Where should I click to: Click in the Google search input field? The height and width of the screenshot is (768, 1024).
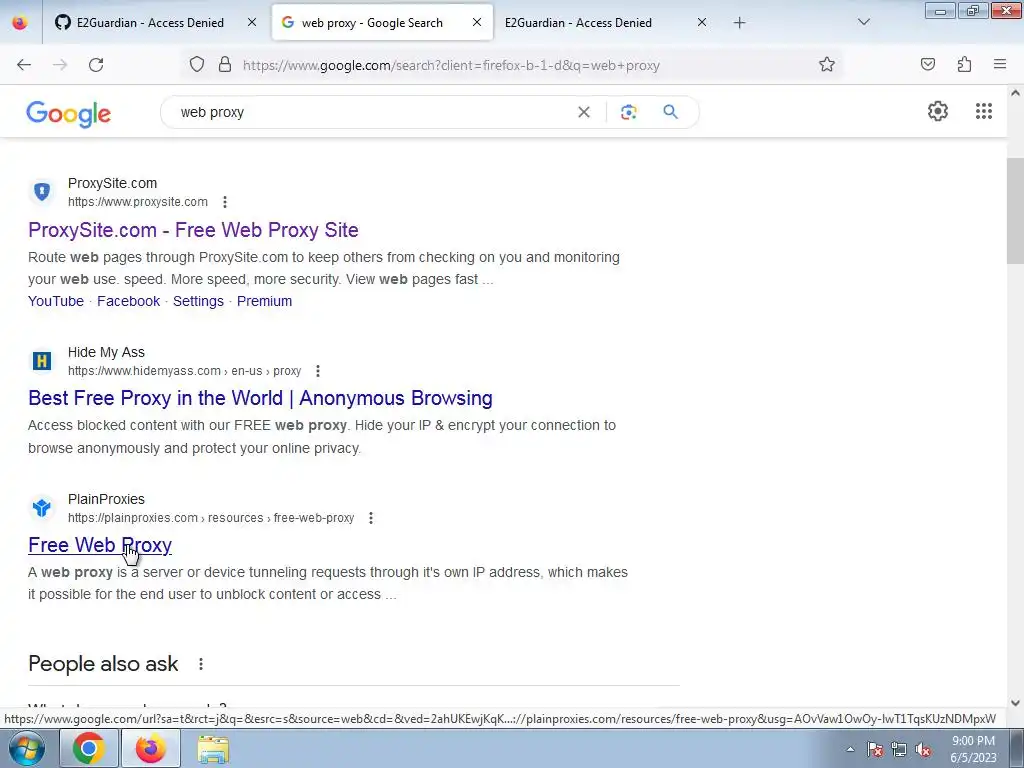click(x=372, y=112)
